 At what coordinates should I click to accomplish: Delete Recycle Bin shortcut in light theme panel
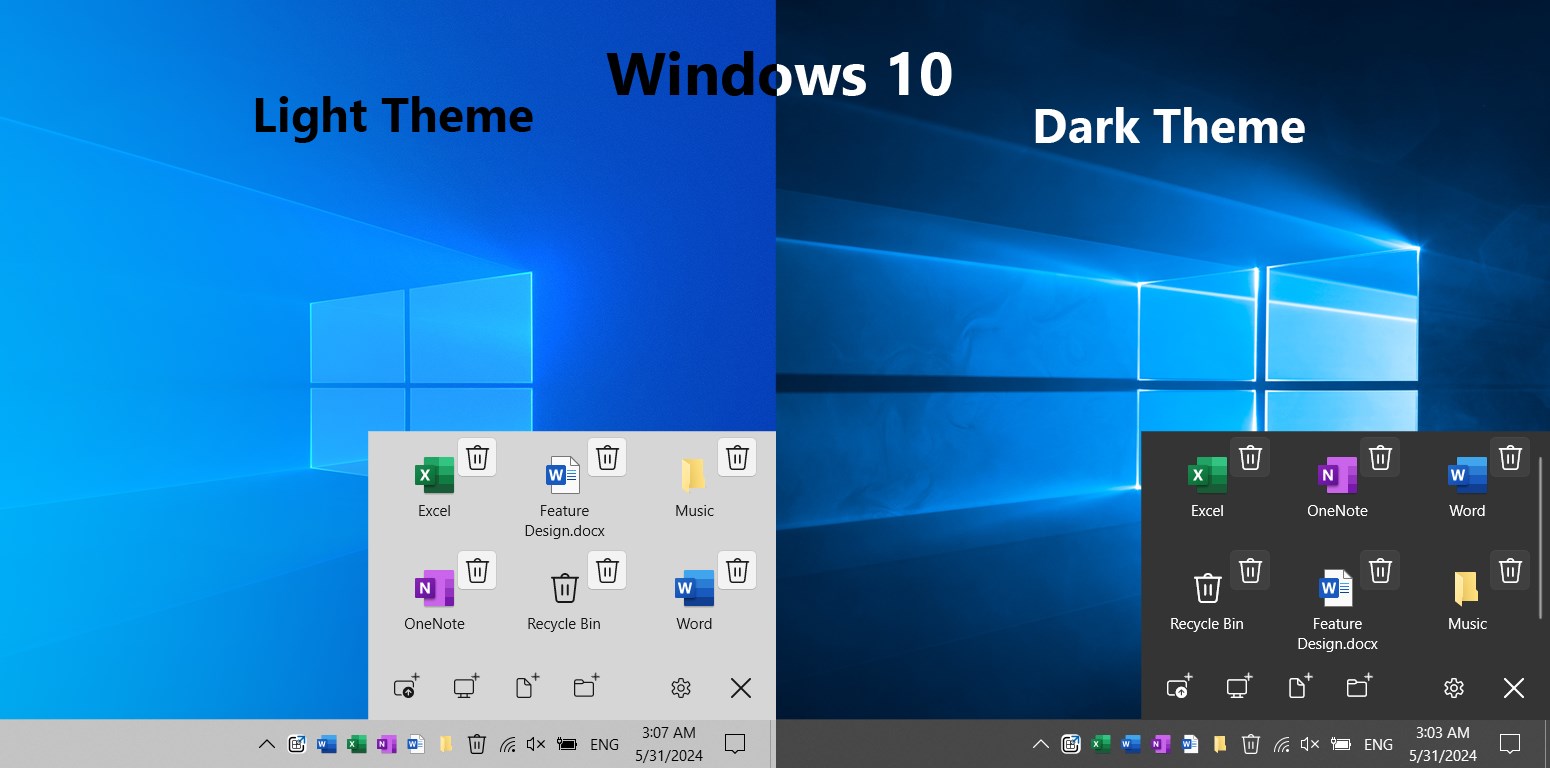607,570
